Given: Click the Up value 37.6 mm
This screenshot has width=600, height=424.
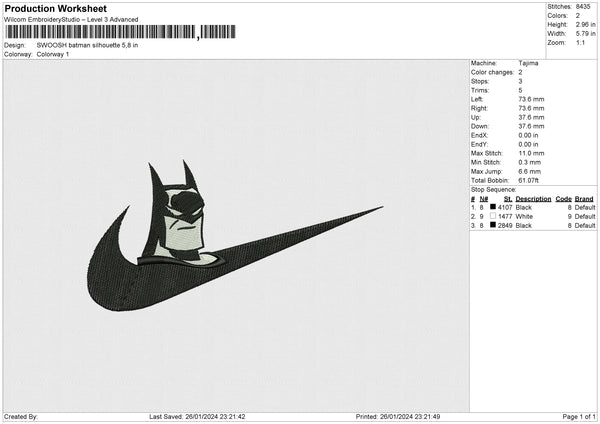Looking at the screenshot, I should [531, 117].
